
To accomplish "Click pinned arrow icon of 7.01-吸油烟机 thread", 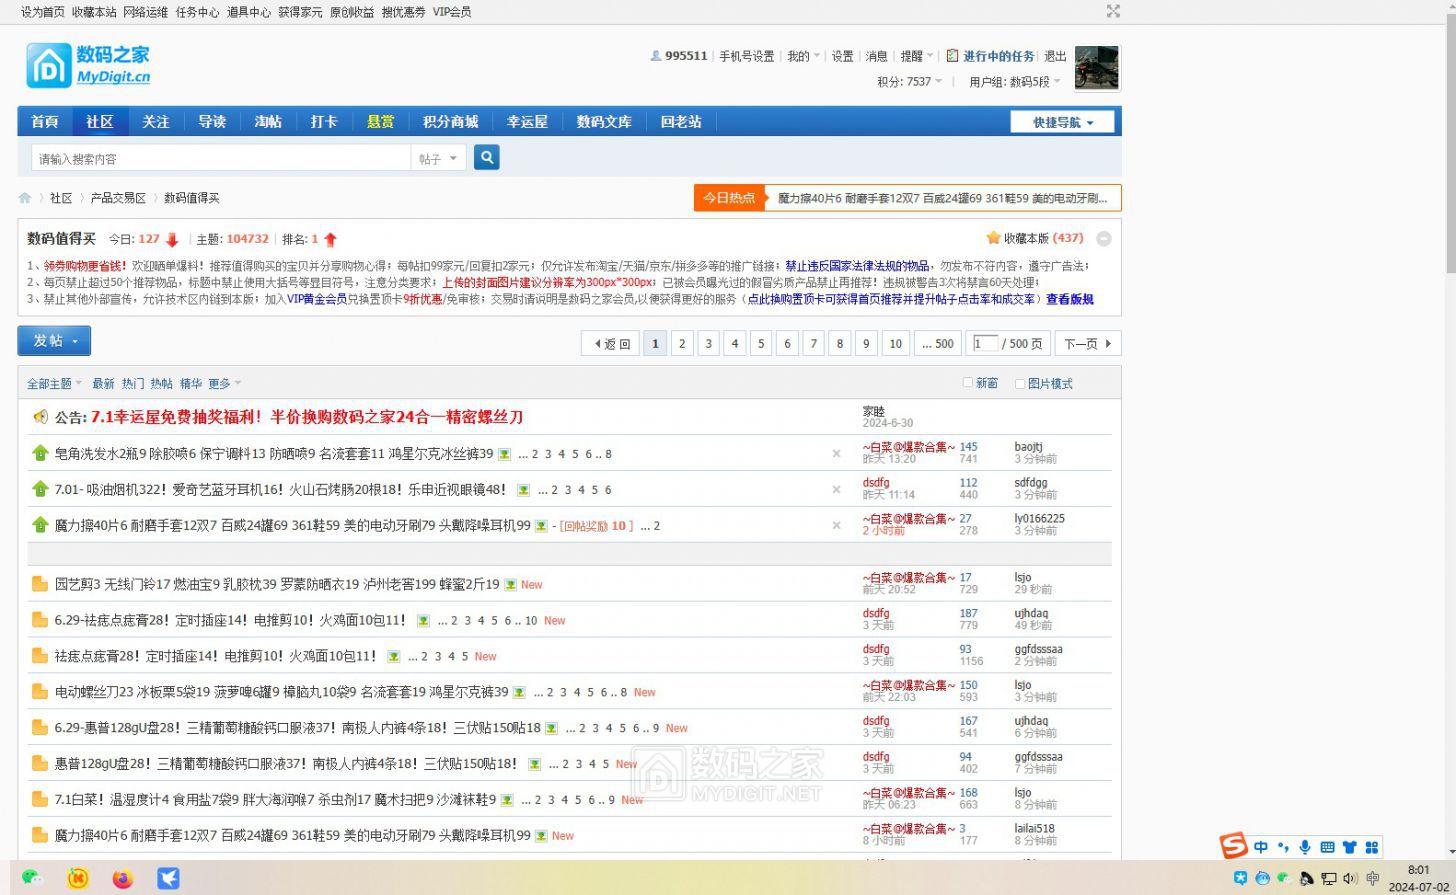I will point(40,489).
